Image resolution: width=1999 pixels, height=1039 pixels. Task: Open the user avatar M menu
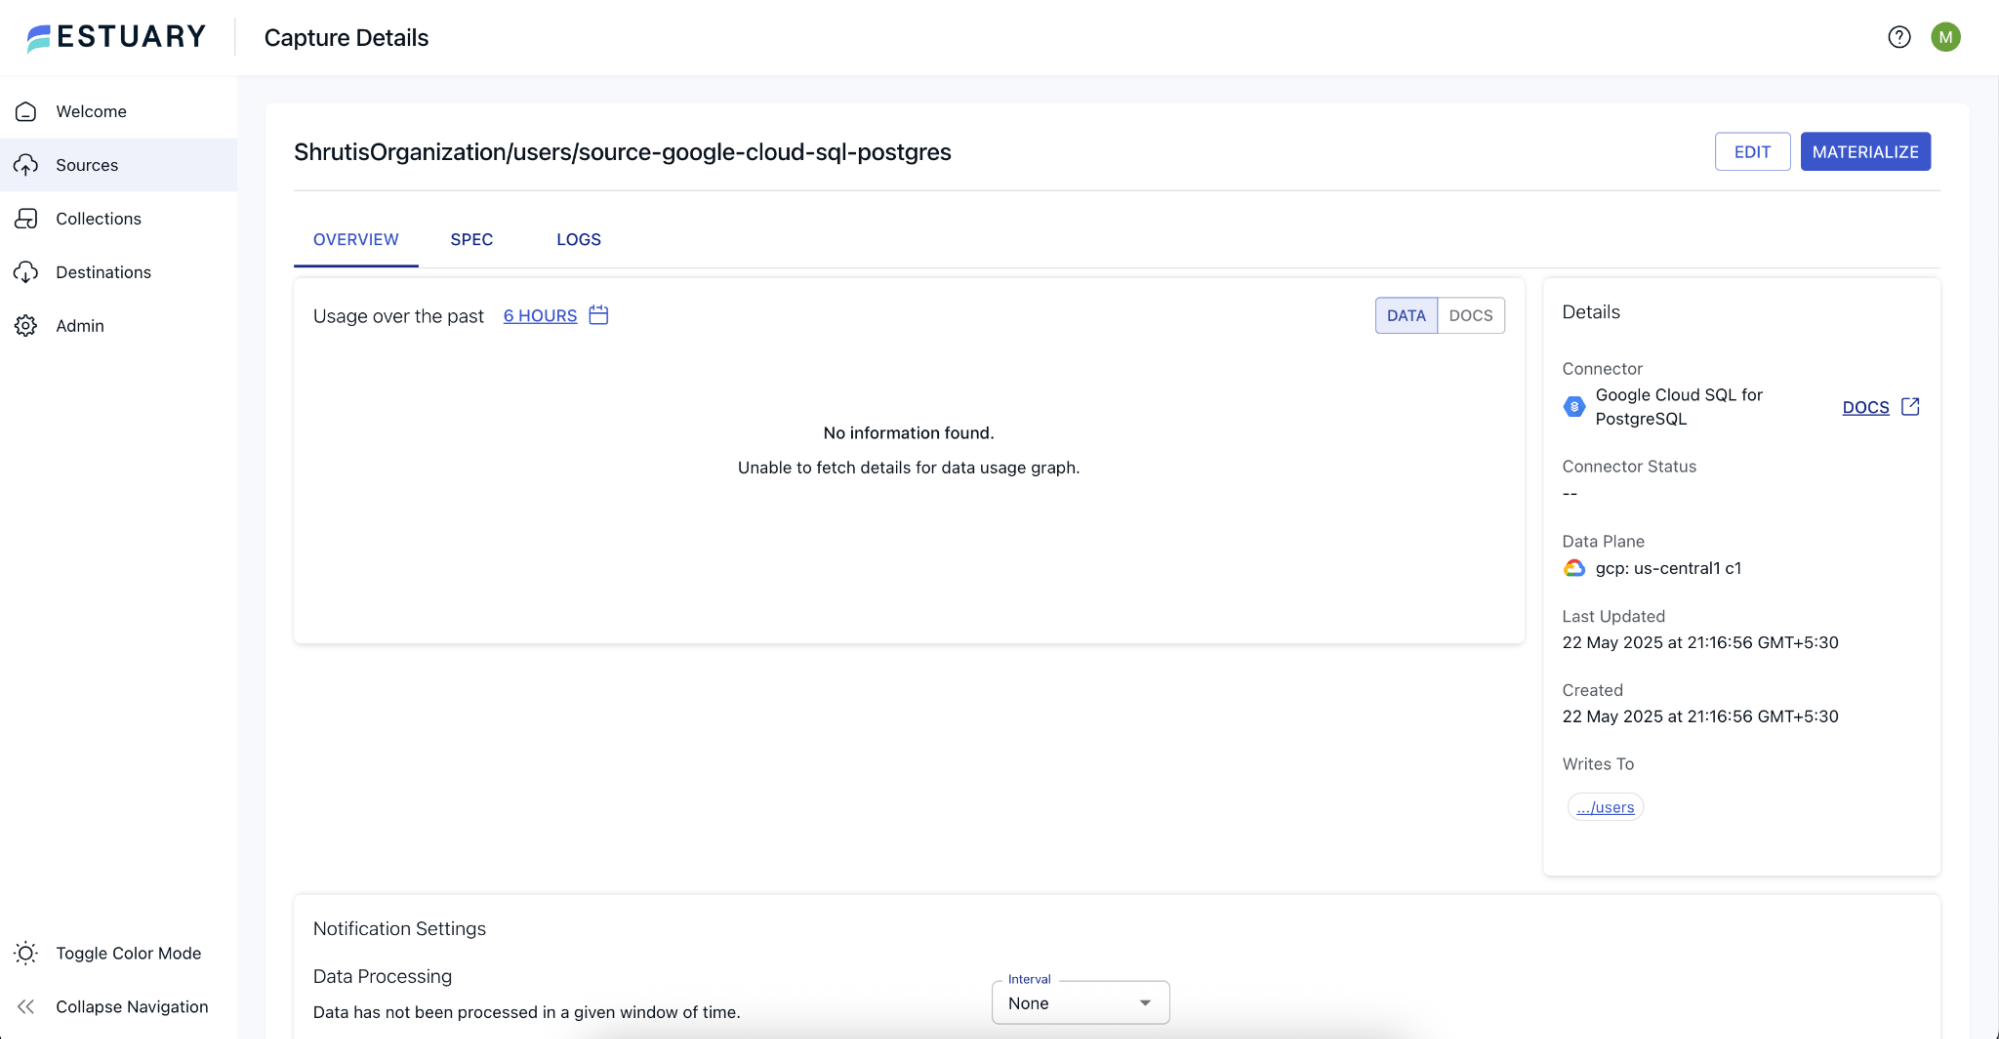coord(1945,37)
